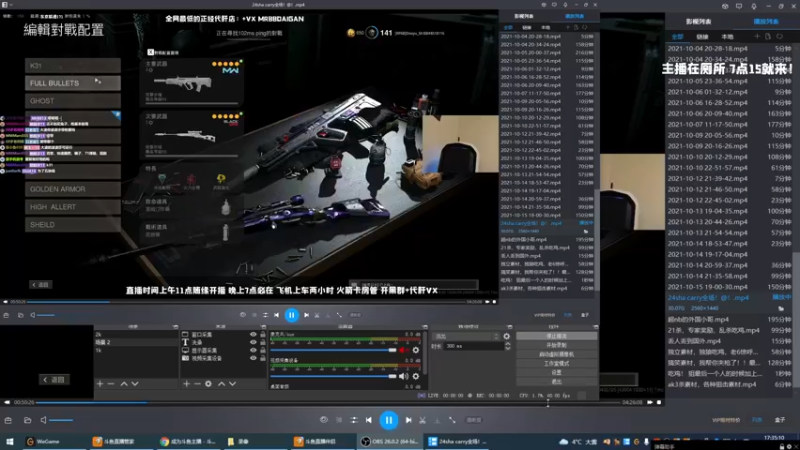Switch to the 影视列表 tab in the right panel
The height and width of the screenshot is (450, 800).
click(698, 21)
